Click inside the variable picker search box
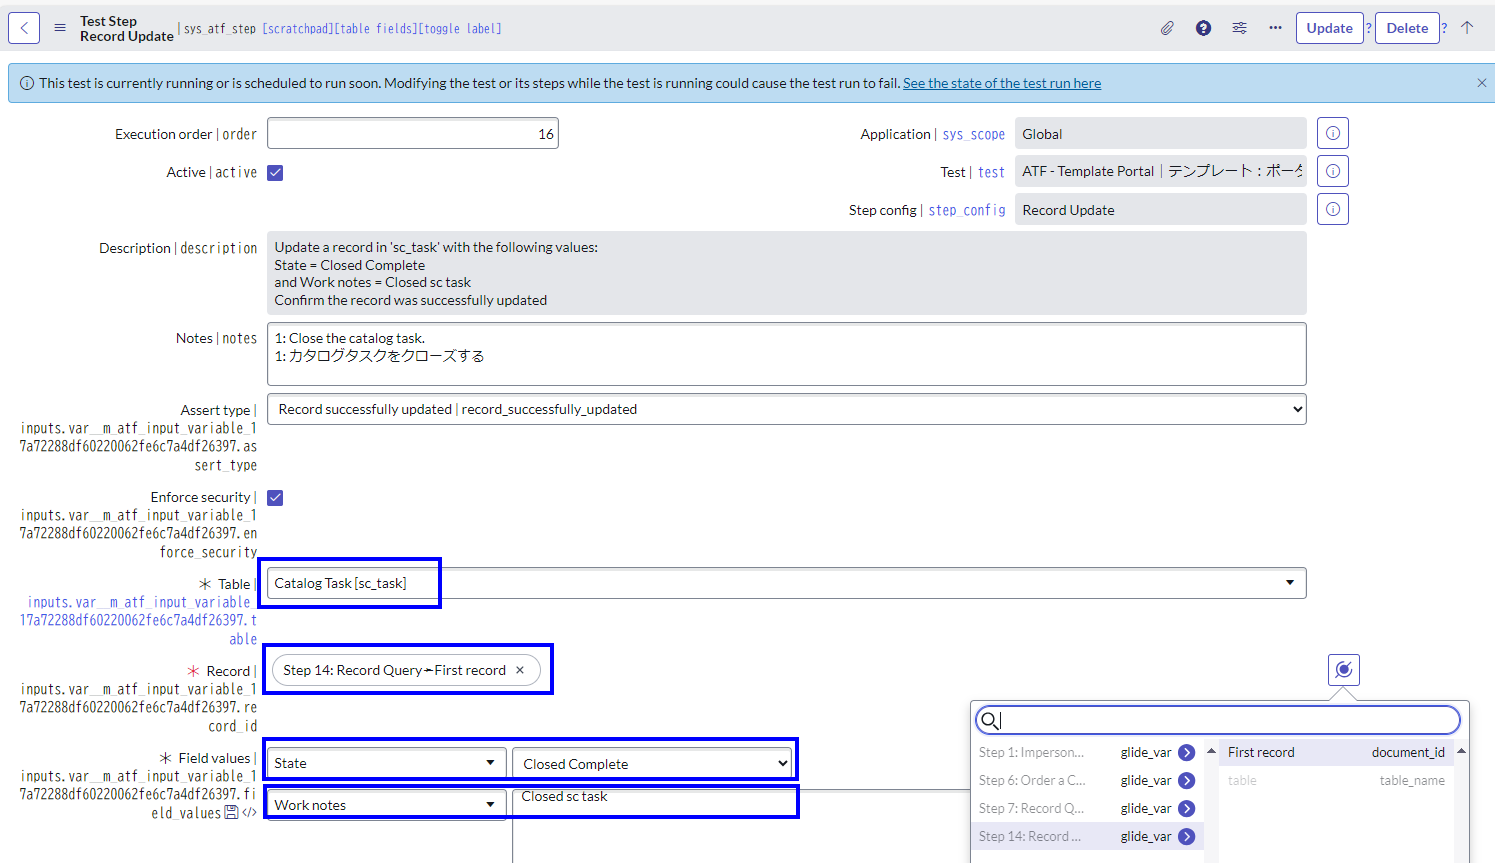 (1216, 719)
